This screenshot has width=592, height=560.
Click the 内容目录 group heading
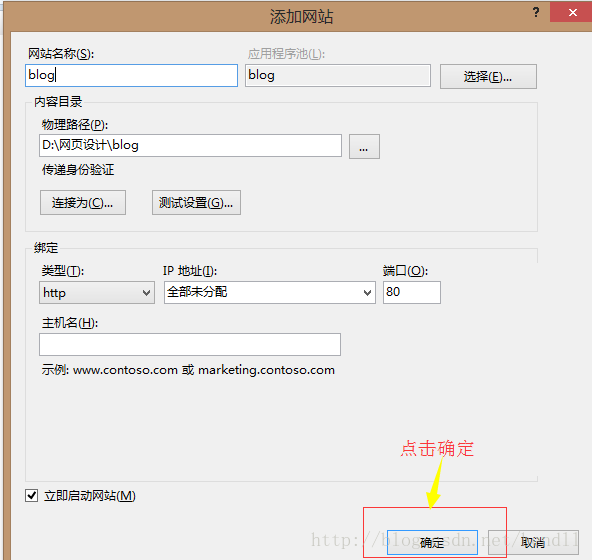click(58, 102)
